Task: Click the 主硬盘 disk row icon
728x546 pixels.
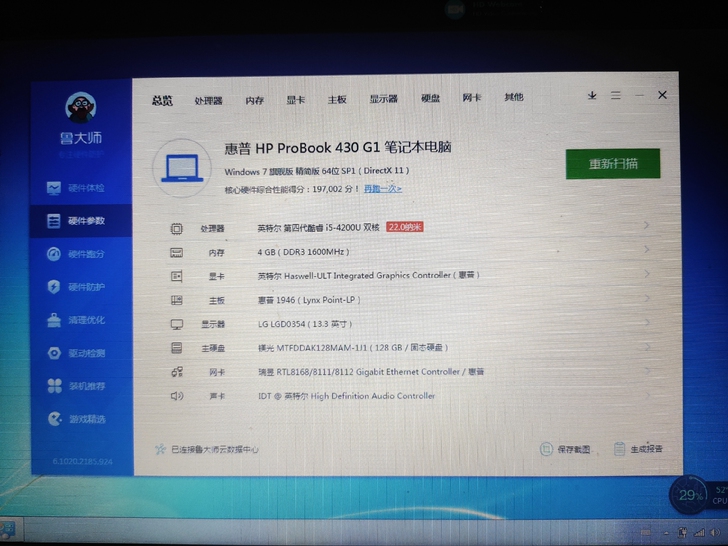Action: 176,348
